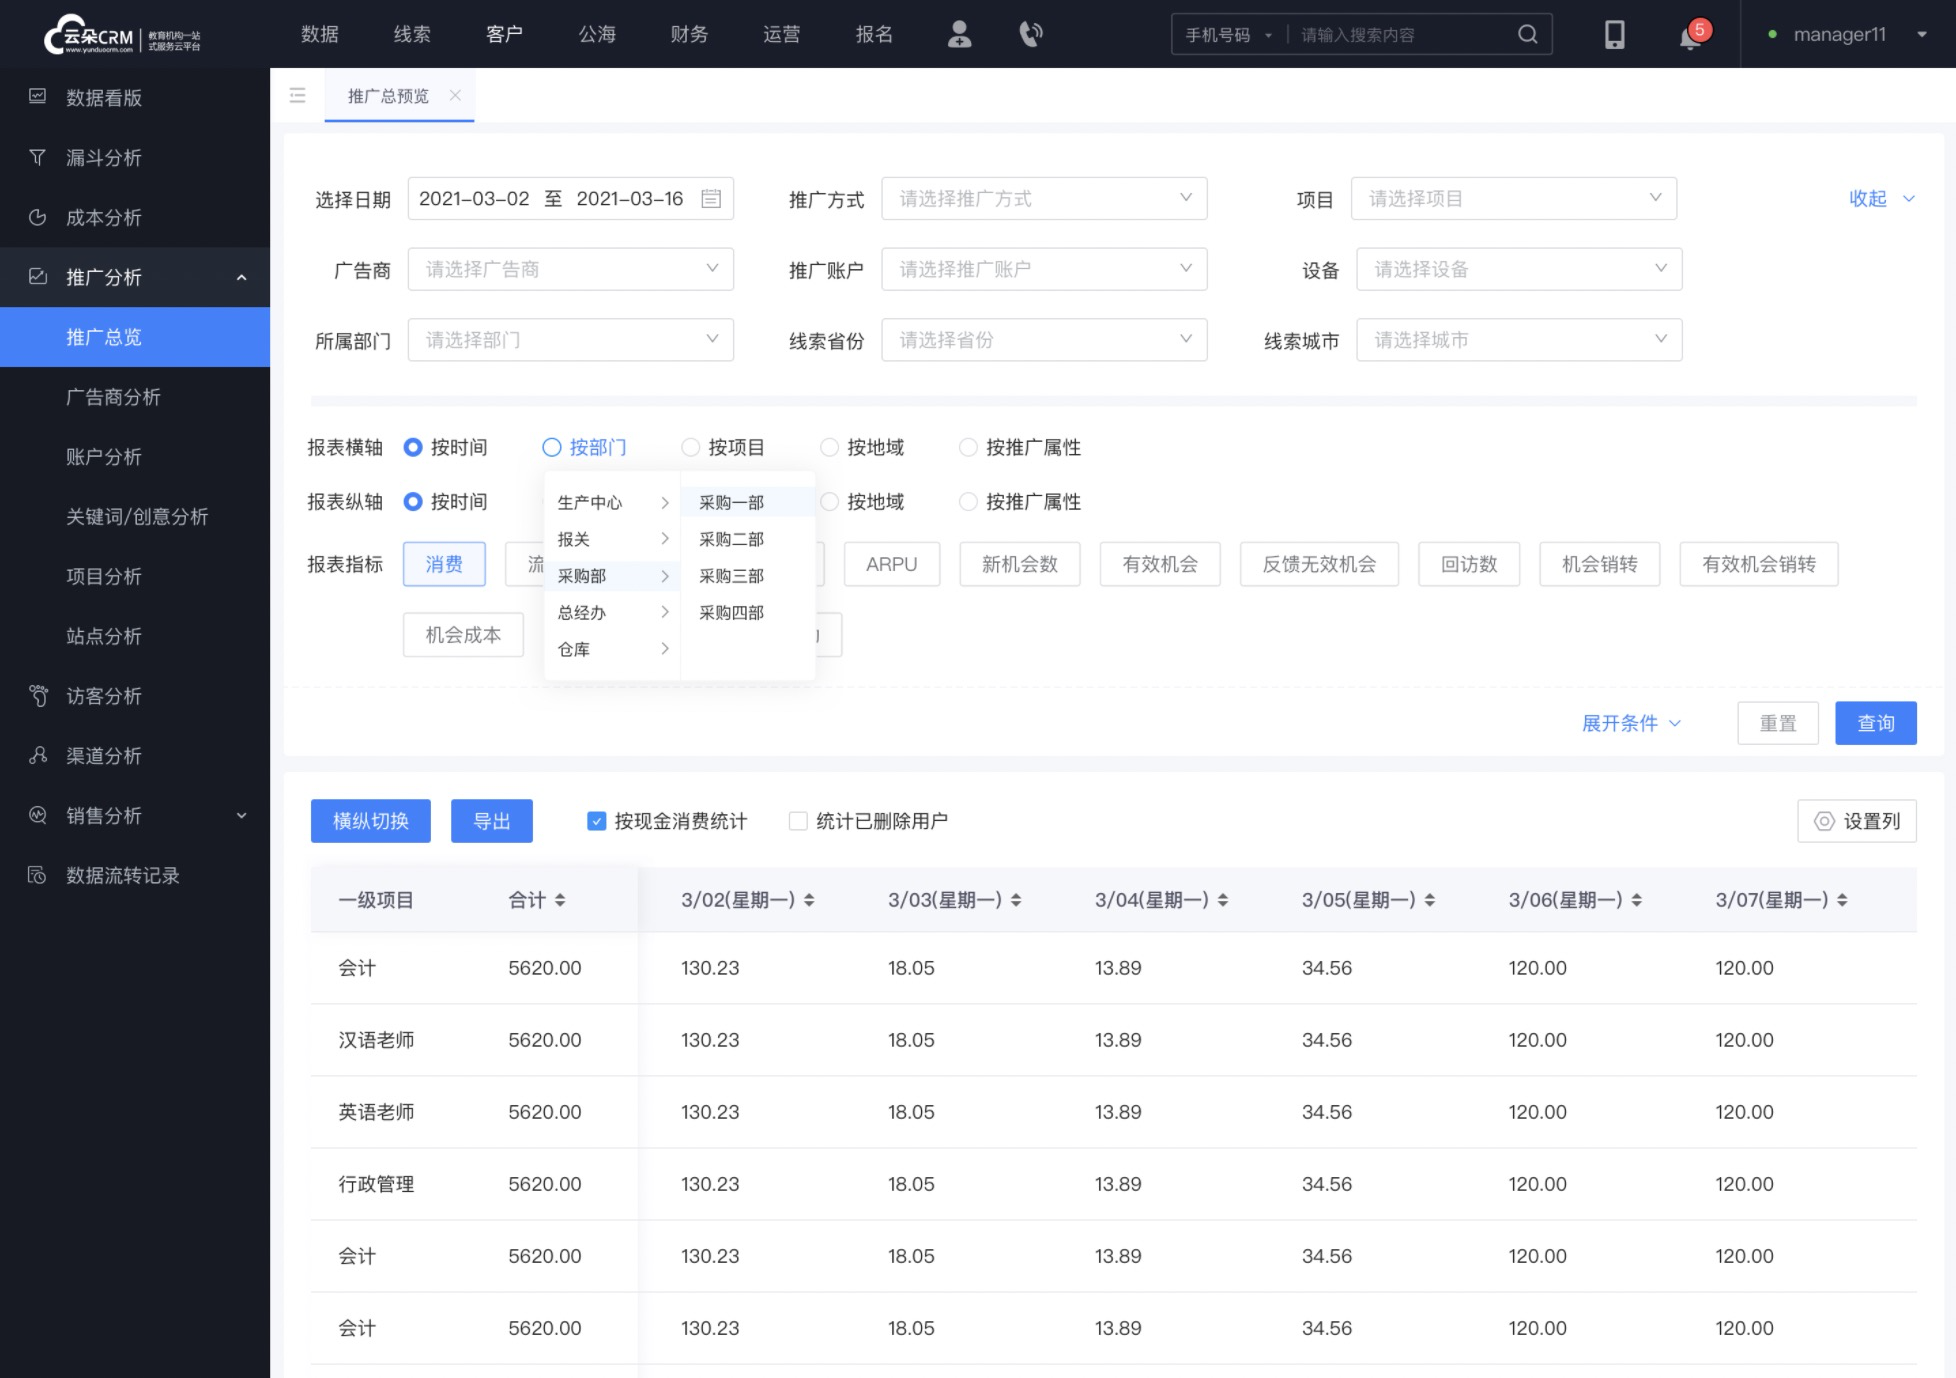Toggle 按现金消费统计 checkbox on

(x=596, y=820)
